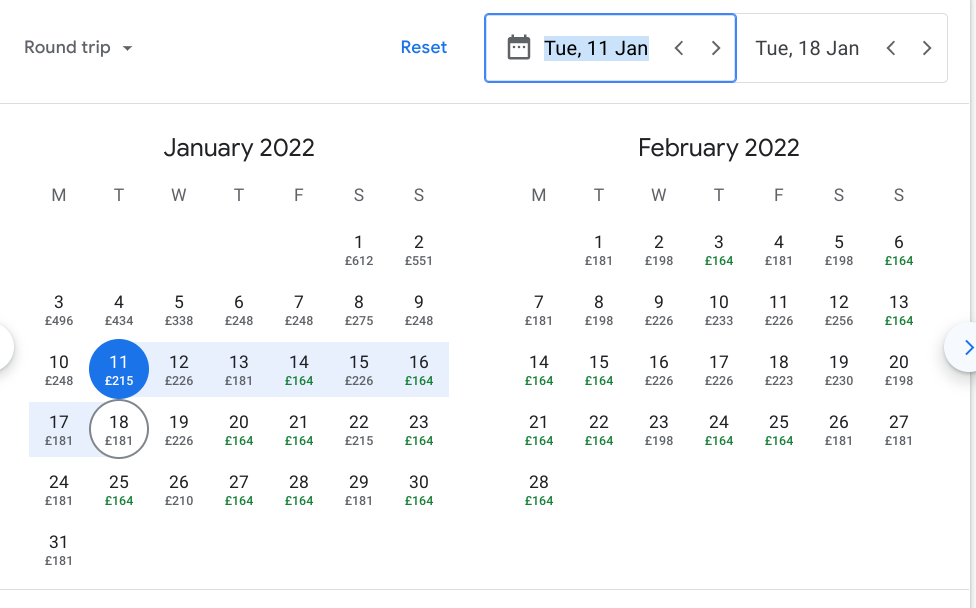The width and height of the screenshot is (976, 608).
Task: Choose 25 January priced £164
Action: tap(119, 489)
